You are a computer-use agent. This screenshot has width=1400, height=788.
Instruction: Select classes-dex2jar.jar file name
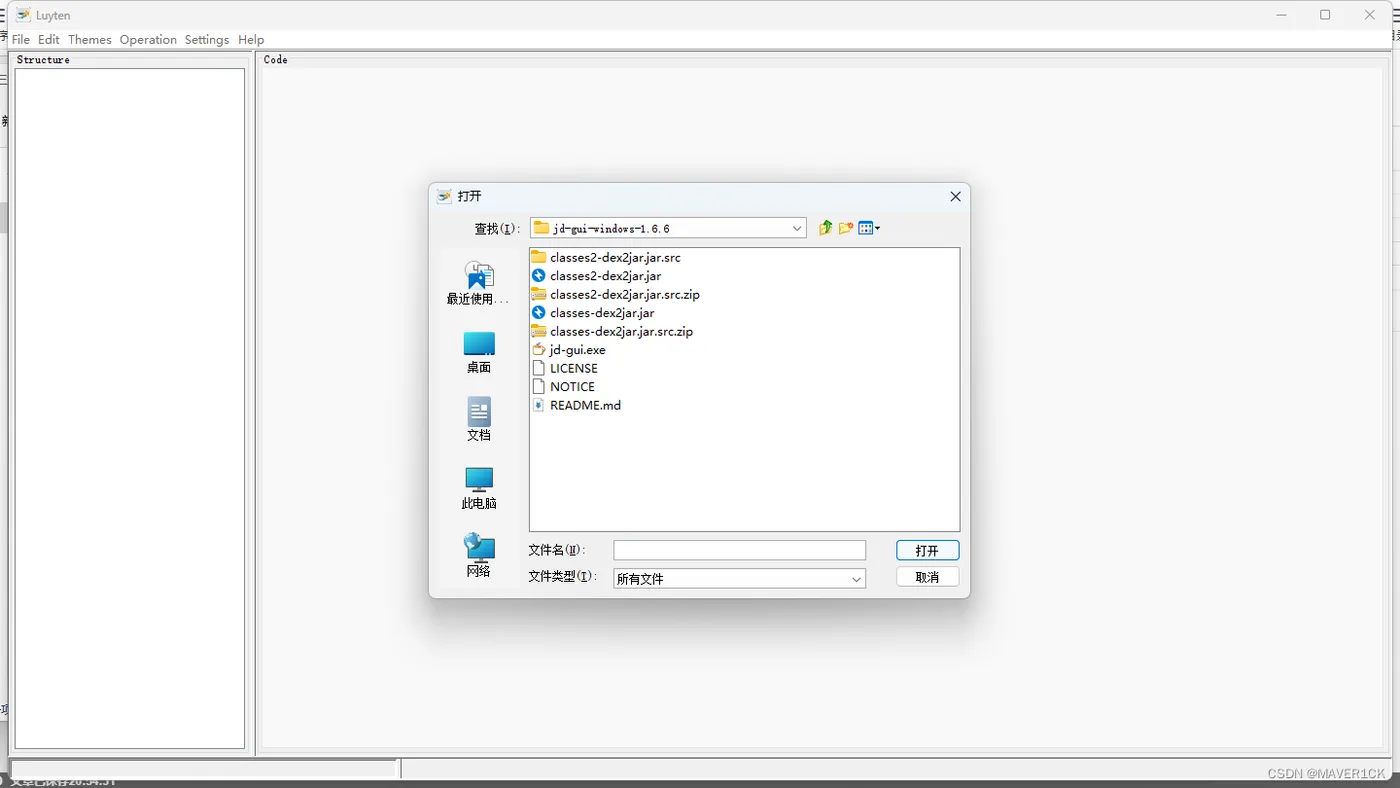[x=602, y=312]
